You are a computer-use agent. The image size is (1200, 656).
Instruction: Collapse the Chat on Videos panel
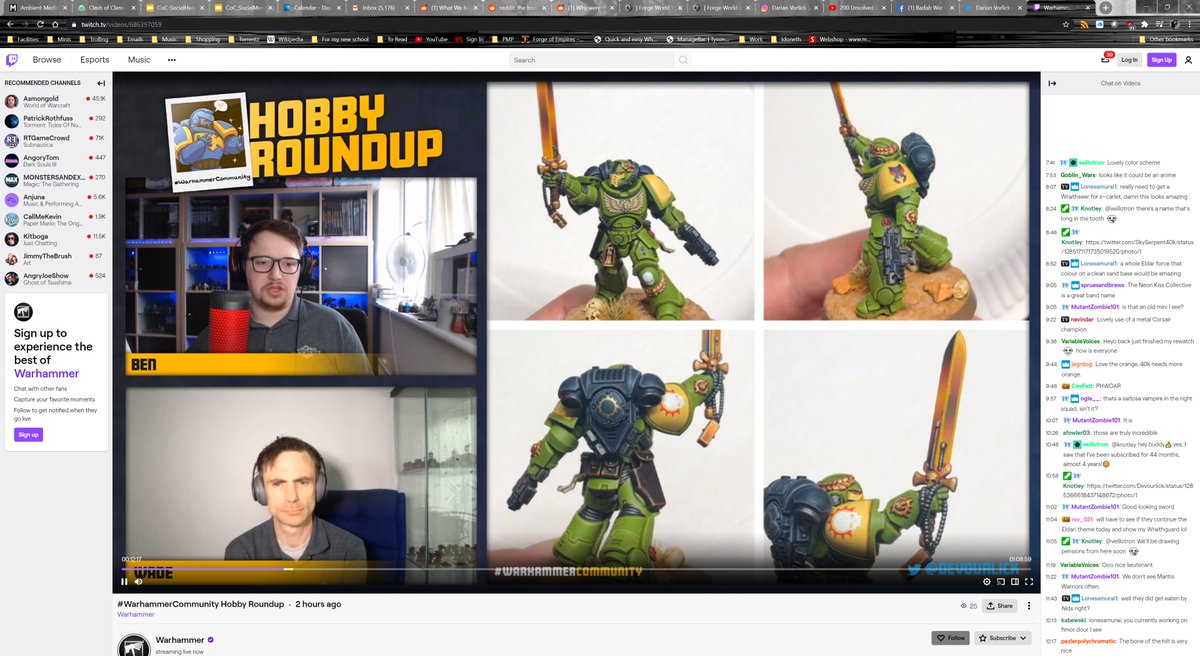click(1052, 83)
